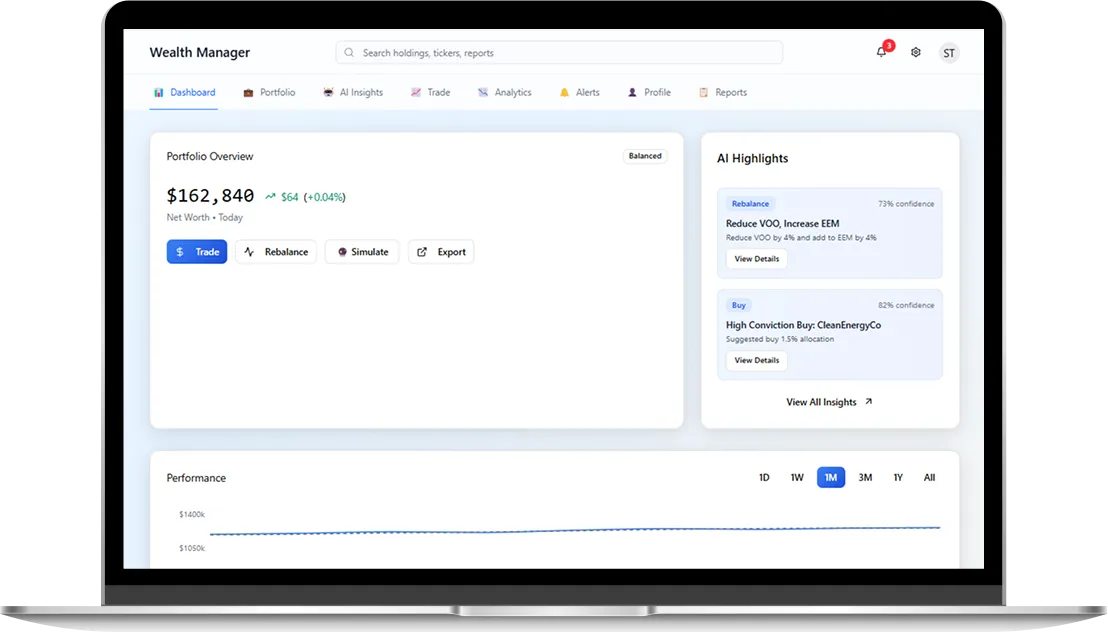Click the Suggested buy 1.5% allocation text
The height and width of the screenshot is (632, 1108).
click(x=779, y=339)
